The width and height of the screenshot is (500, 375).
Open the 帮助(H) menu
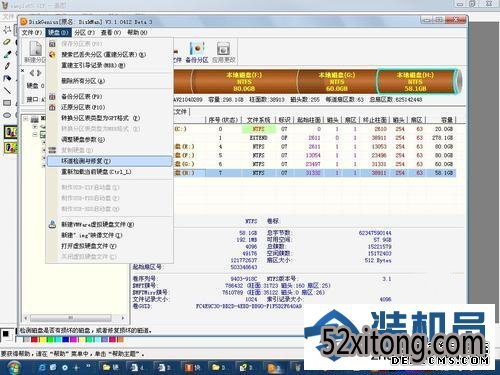pos(137,32)
